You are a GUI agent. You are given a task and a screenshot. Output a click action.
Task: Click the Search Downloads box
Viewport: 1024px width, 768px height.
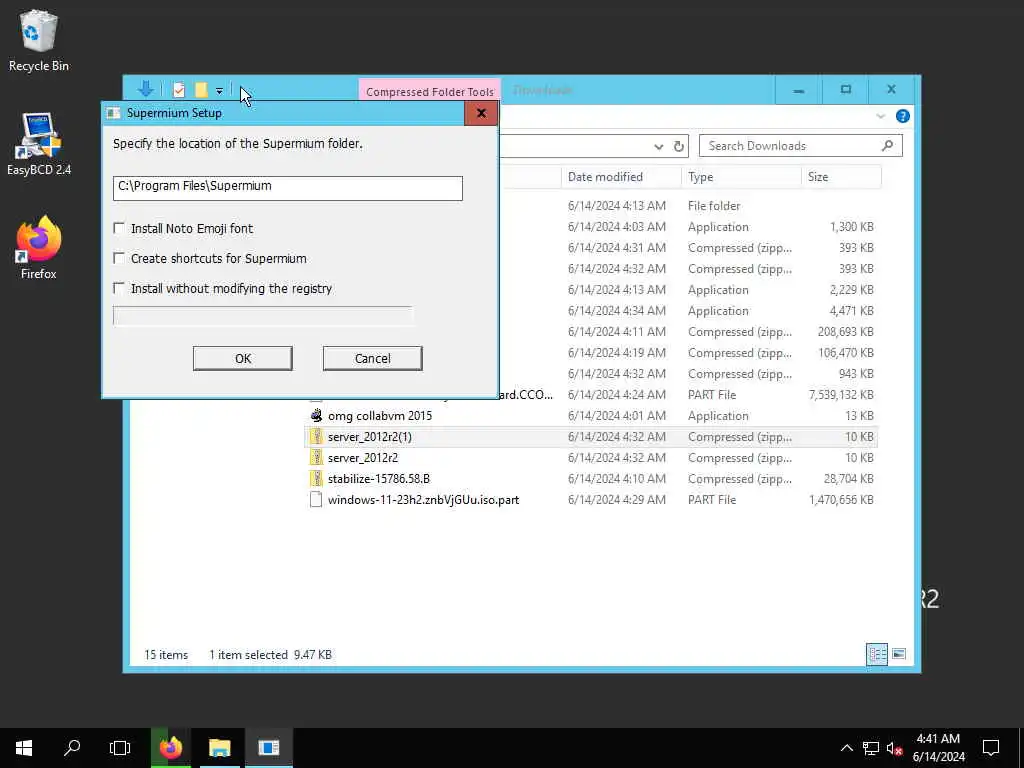(801, 146)
